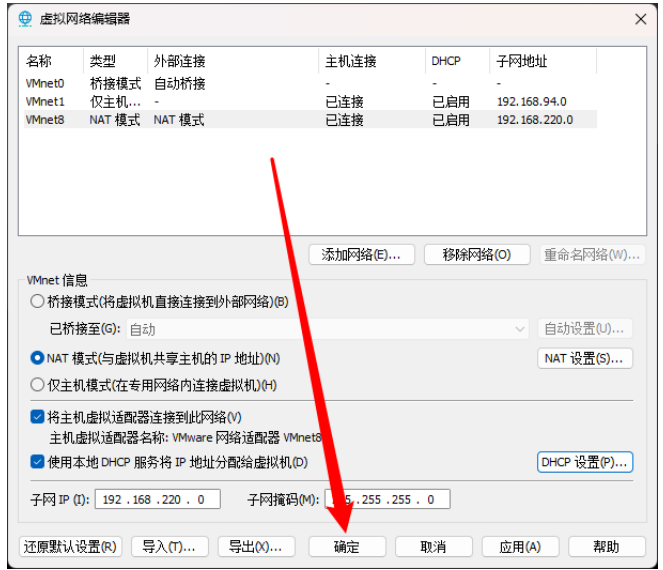Click the 子网掩码 input field
Image resolution: width=663 pixels, height=570 pixels.
coord(387,499)
